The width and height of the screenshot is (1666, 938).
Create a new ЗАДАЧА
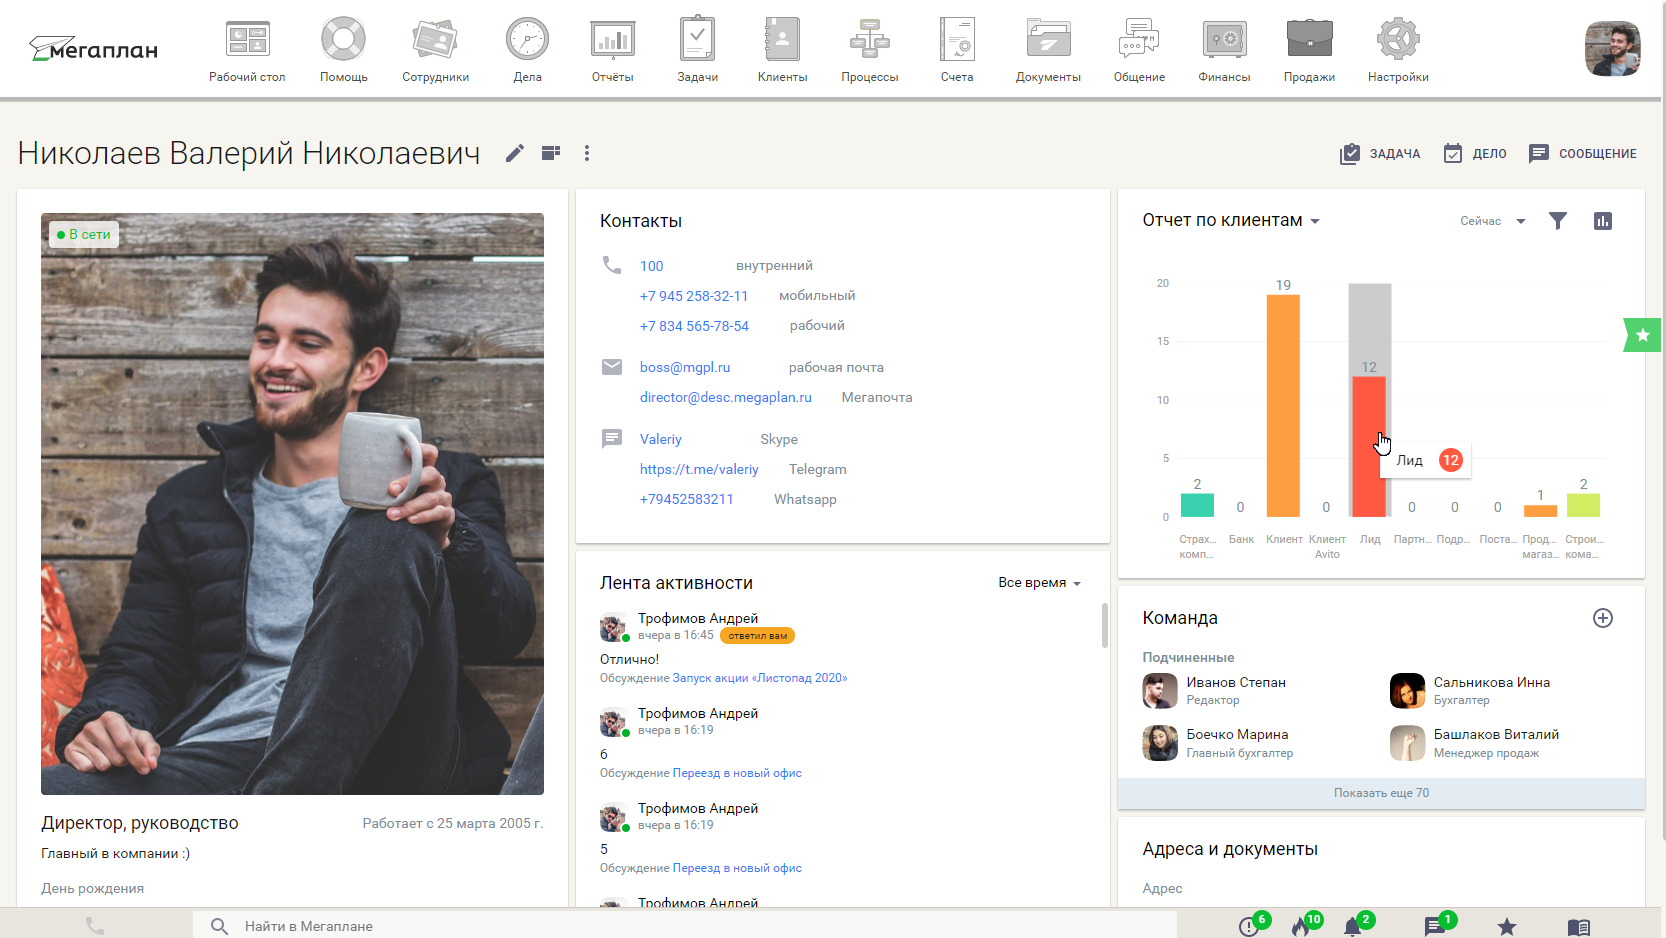click(x=1380, y=154)
